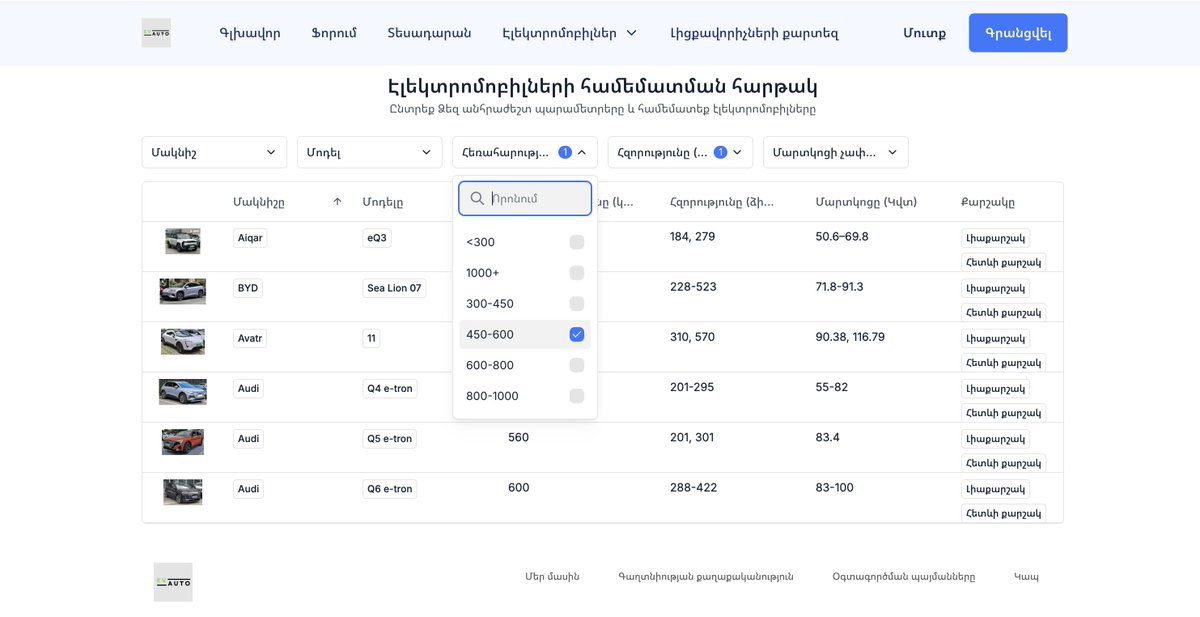Open the Aiqar eQ3 car thumbnail
1200x617 pixels.
coord(183,241)
